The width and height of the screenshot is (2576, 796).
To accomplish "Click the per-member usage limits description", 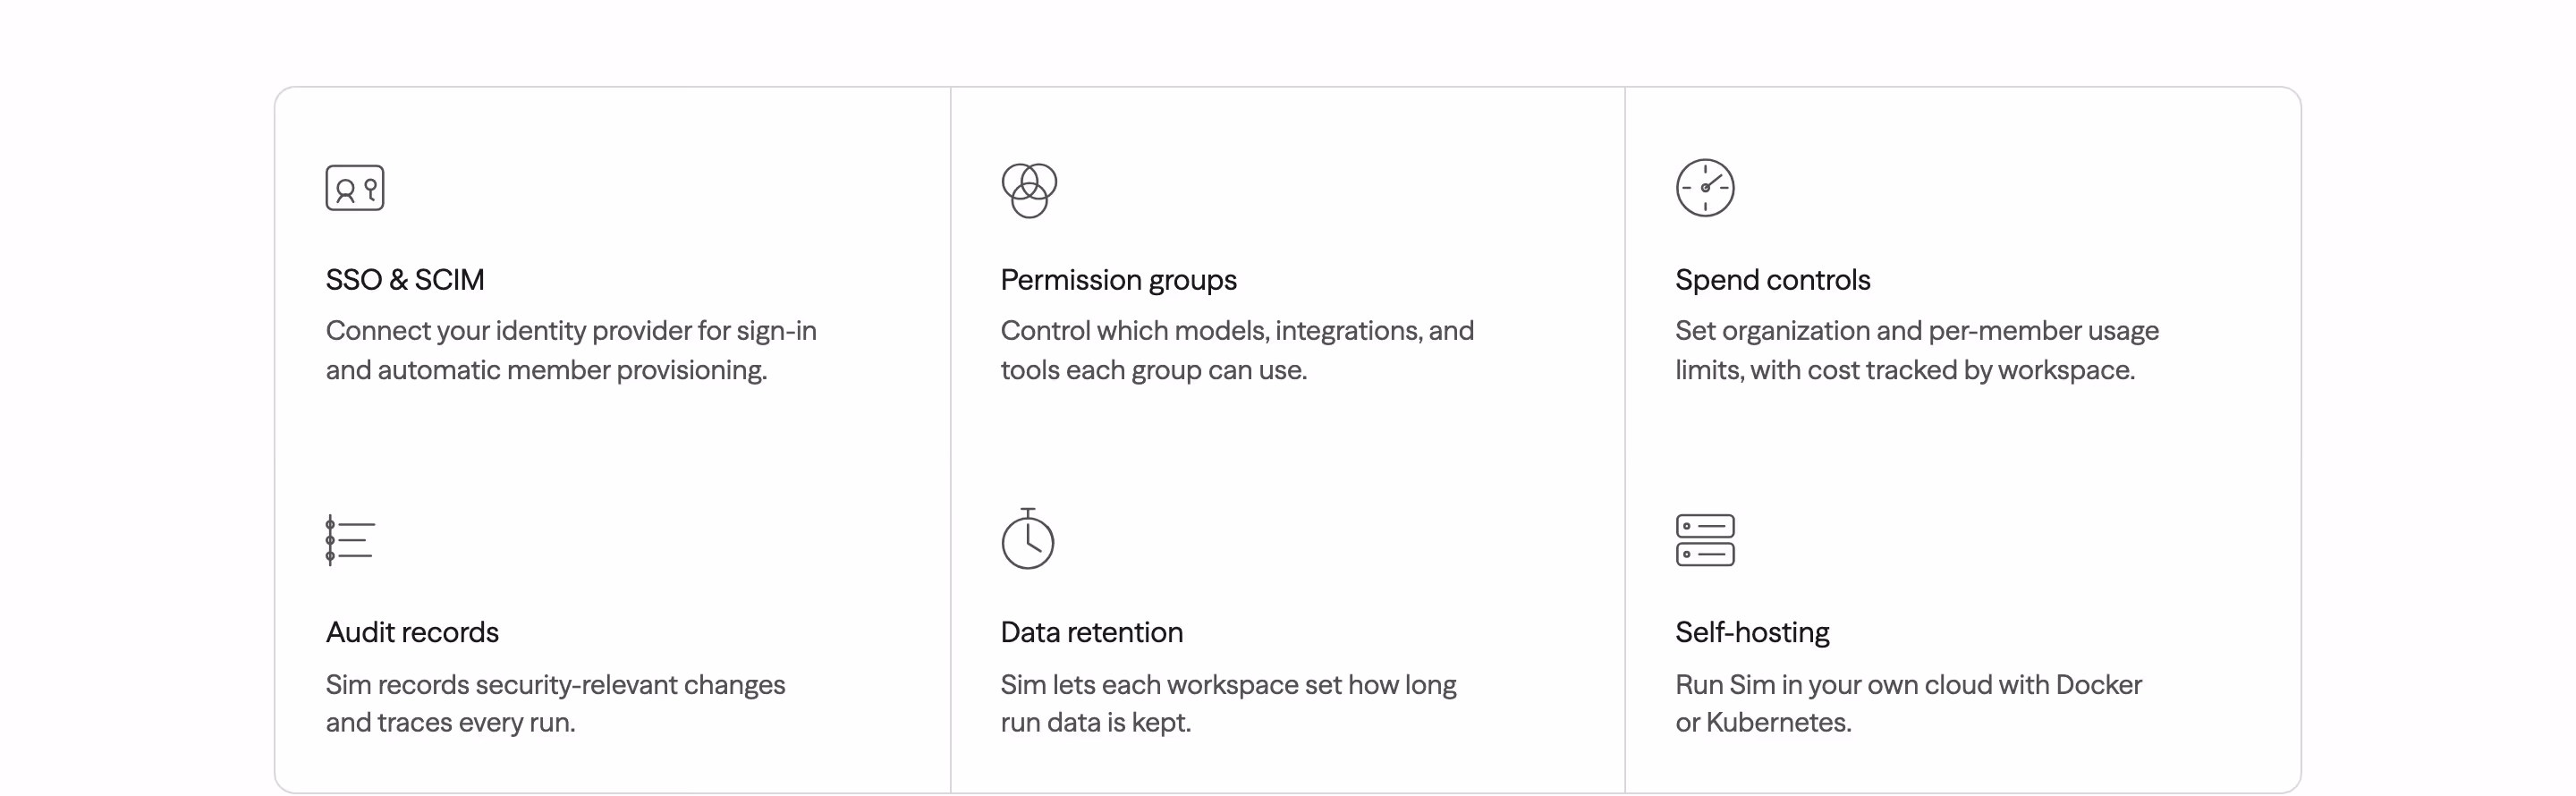I will tap(1917, 350).
